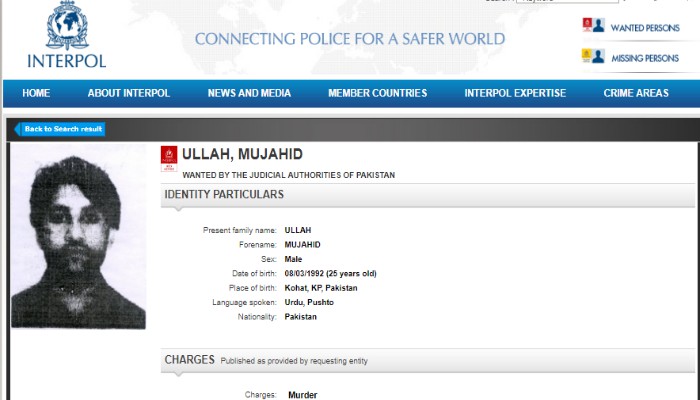The image size is (700, 400).
Task: Click the Back to Search result arrow
Action: tap(17, 129)
